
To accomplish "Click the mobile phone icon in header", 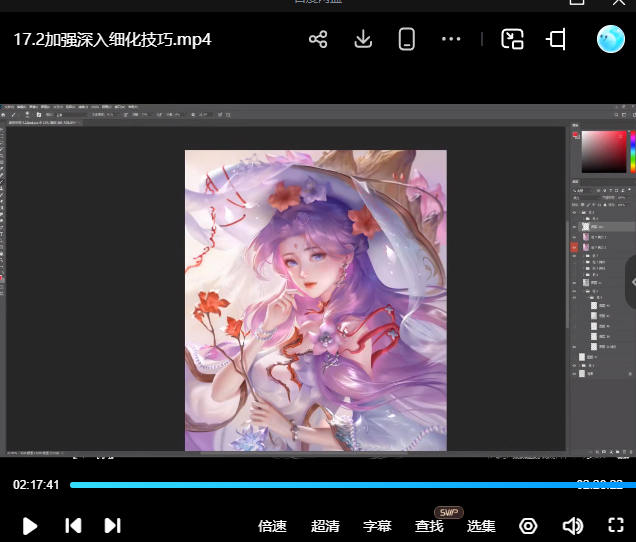I will pyautogui.click(x=407, y=40).
